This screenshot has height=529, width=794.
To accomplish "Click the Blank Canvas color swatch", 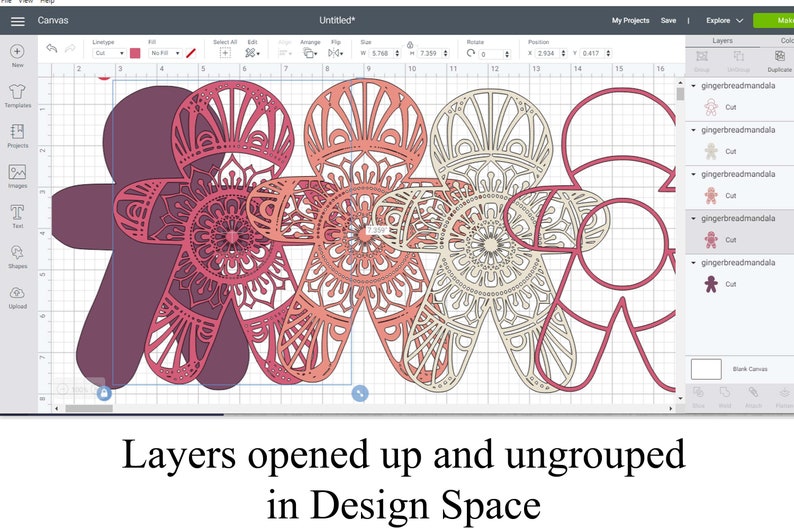I will tap(706, 369).
